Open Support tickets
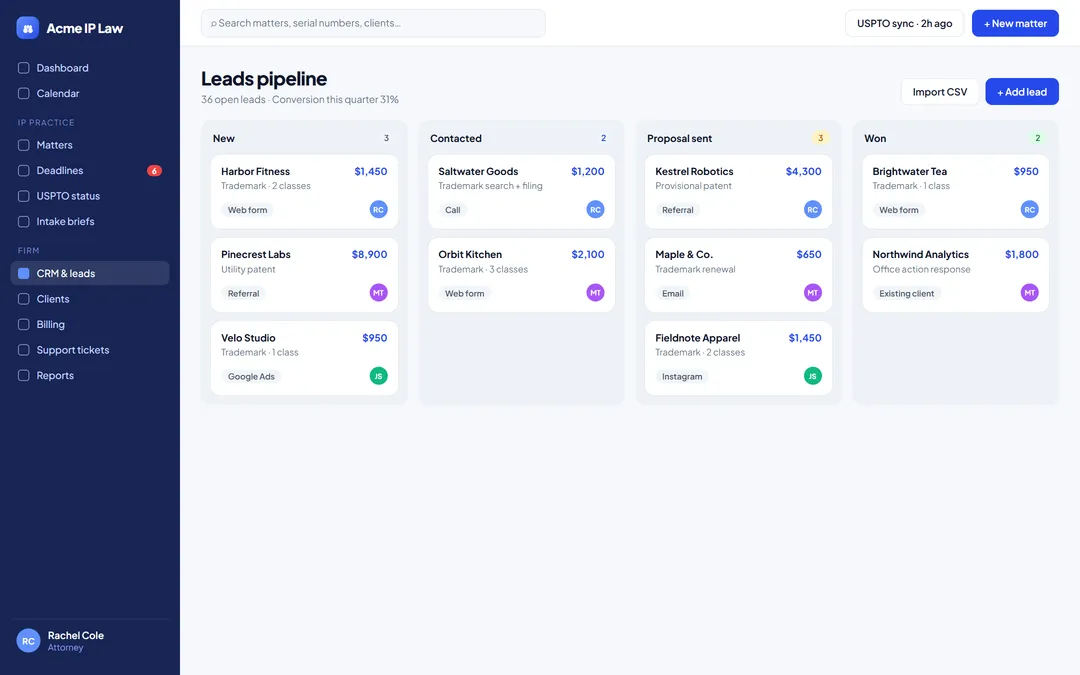Image resolution: width=1080 pixels, height=675 pixels. coord(90,350)
